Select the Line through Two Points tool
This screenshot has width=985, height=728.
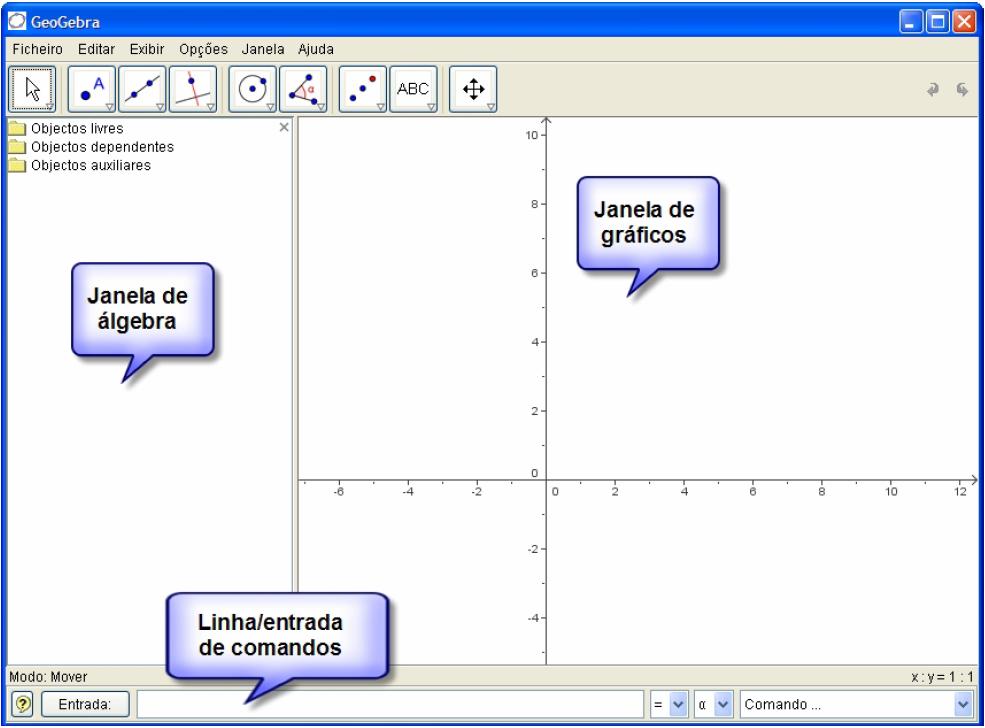pyautogui.click(x=143, y=89)
